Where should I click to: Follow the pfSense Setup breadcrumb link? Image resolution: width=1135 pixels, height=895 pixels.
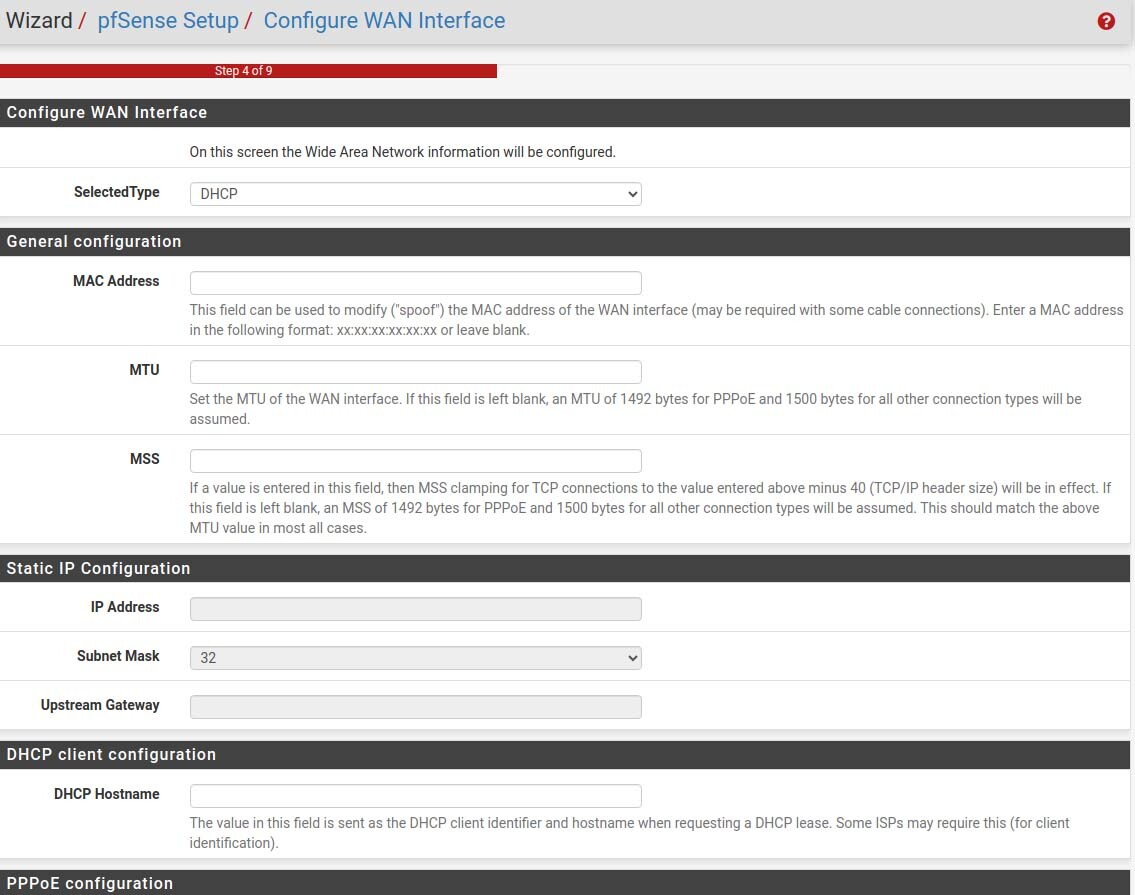168,20
